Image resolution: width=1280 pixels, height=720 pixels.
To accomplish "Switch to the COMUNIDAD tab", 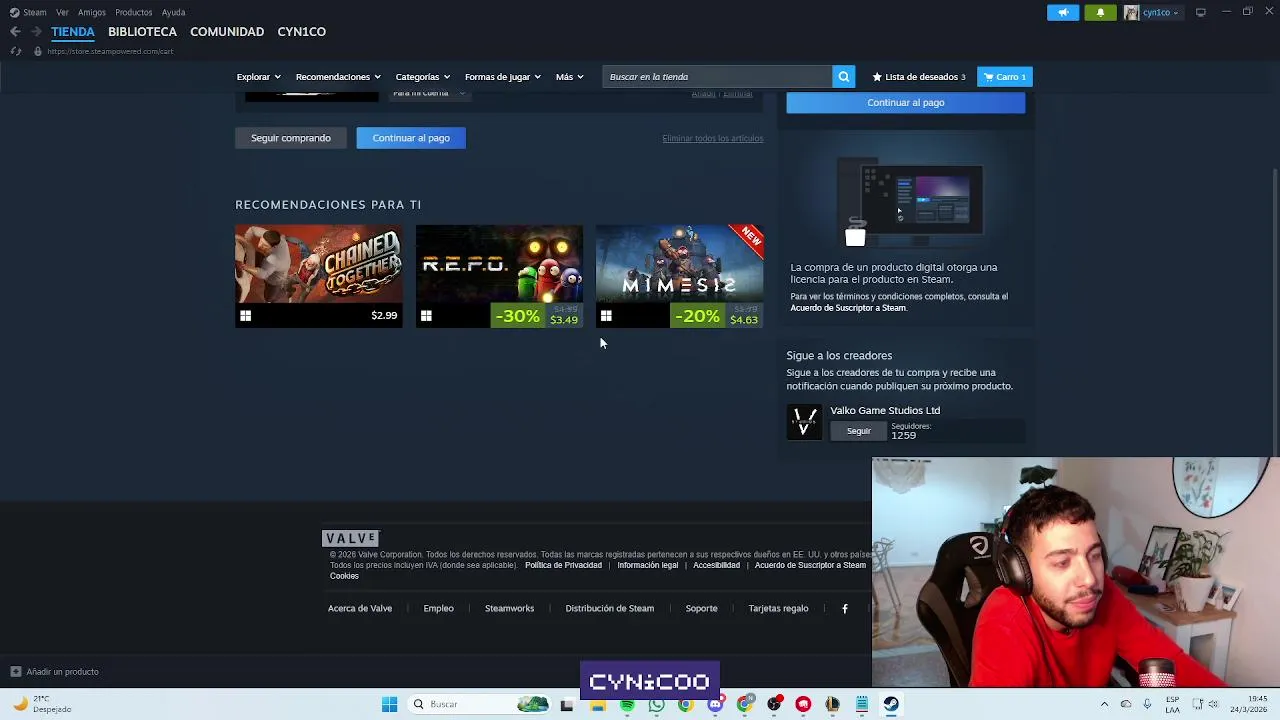I will [x=227, y=32].
